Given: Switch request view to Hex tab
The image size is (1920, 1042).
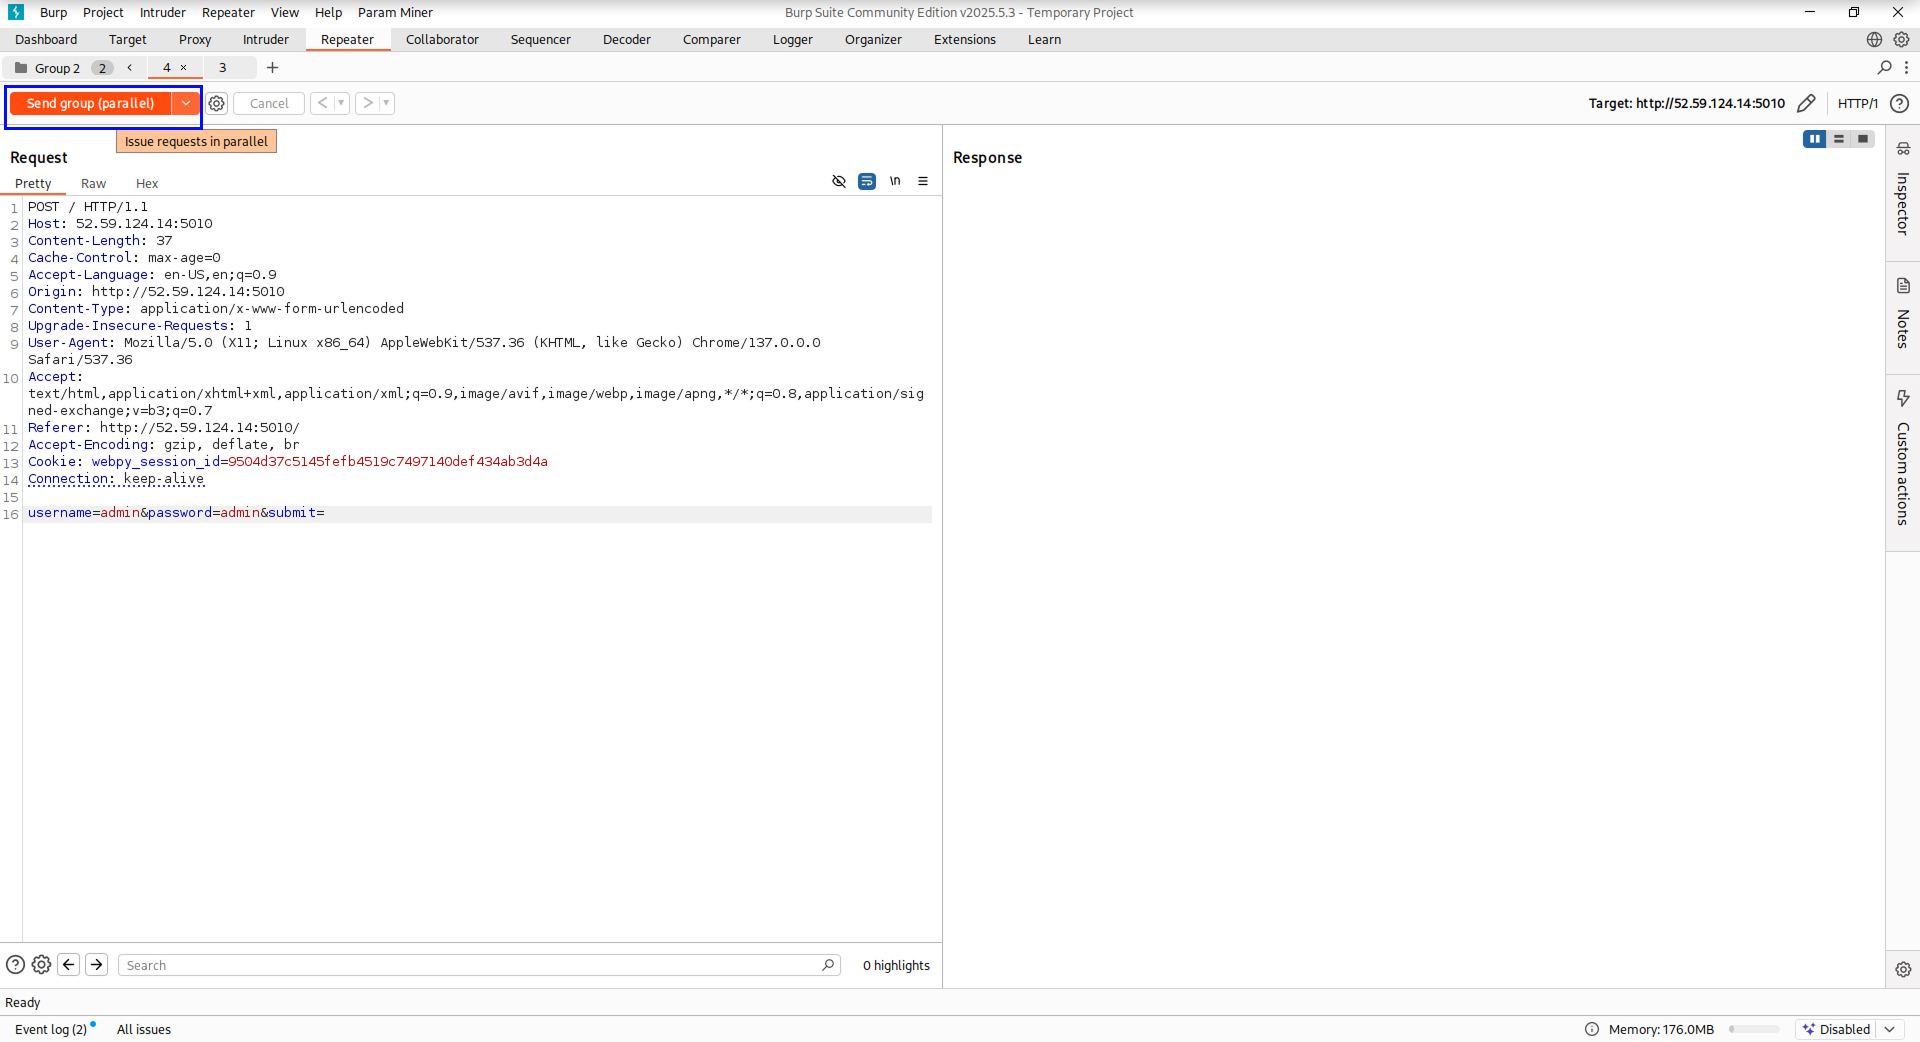Looking at the screenshot, I should point(147,183).
